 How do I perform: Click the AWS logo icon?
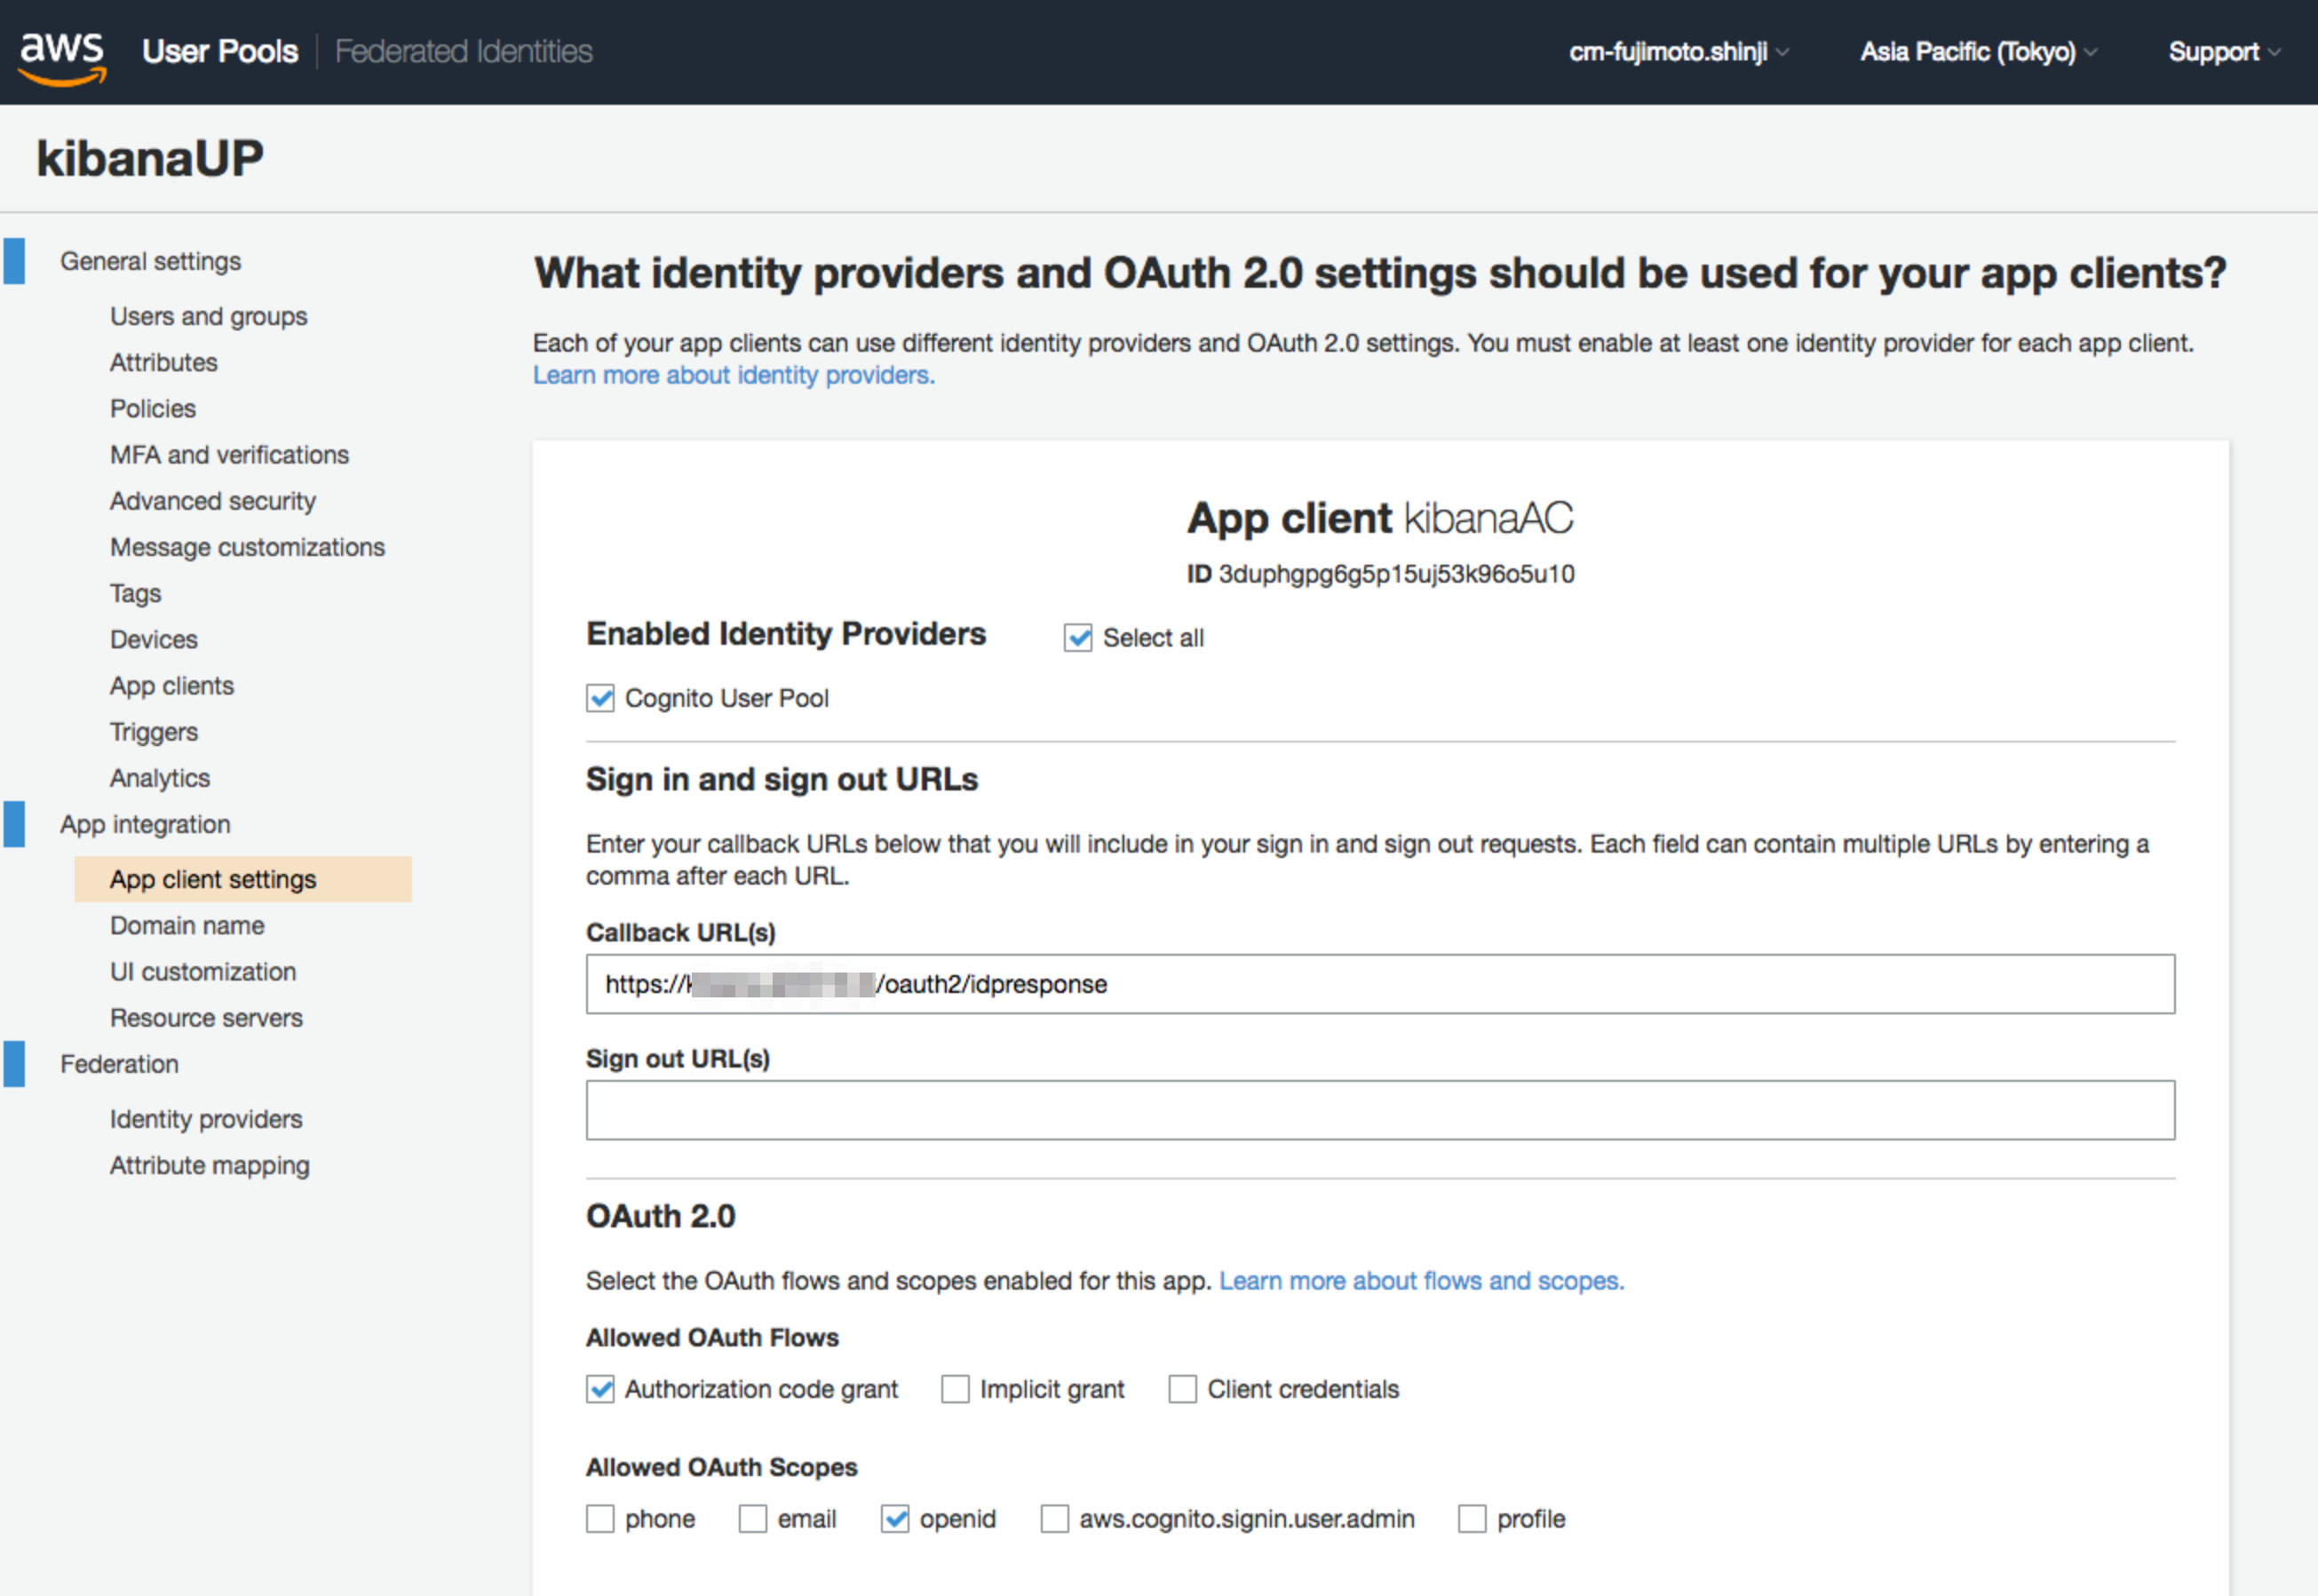tap(62, 54)
